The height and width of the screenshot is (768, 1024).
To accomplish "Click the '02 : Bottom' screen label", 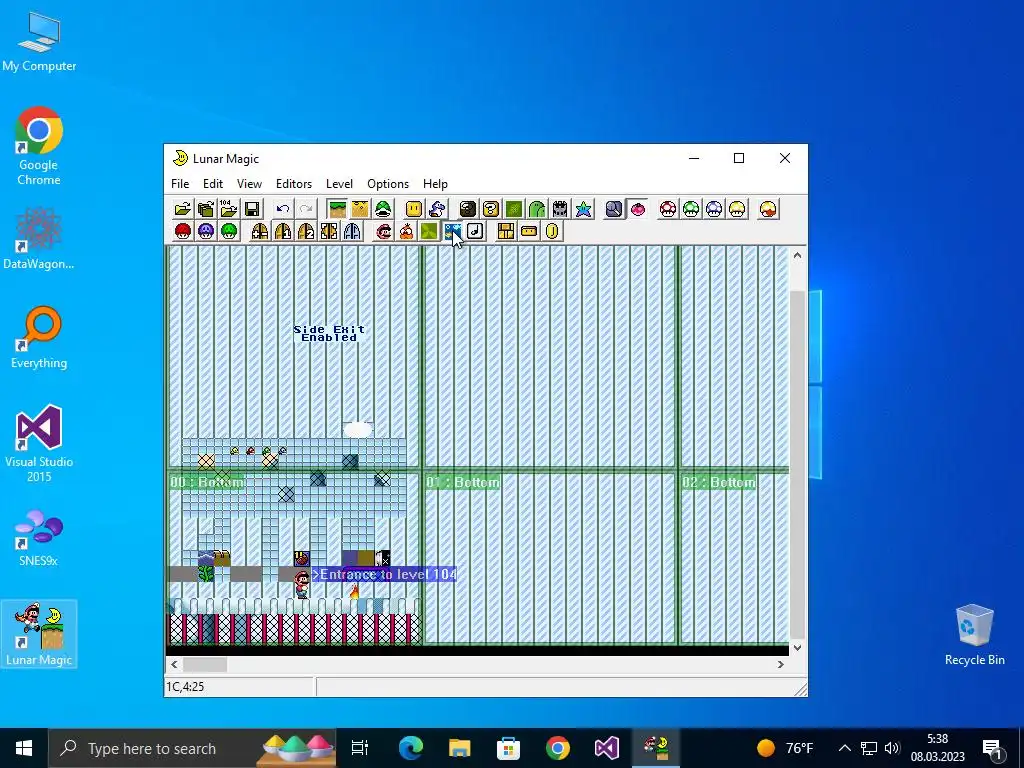I will 718,483.
